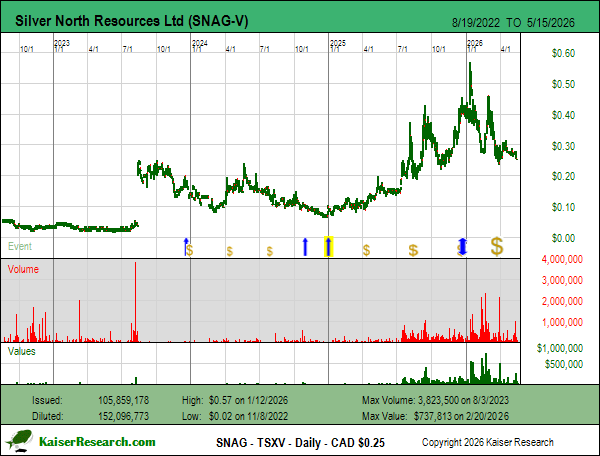This screenshot has height=456, width=600.
Task: Click the Kaiser Research fish logo
Action: 20,441
